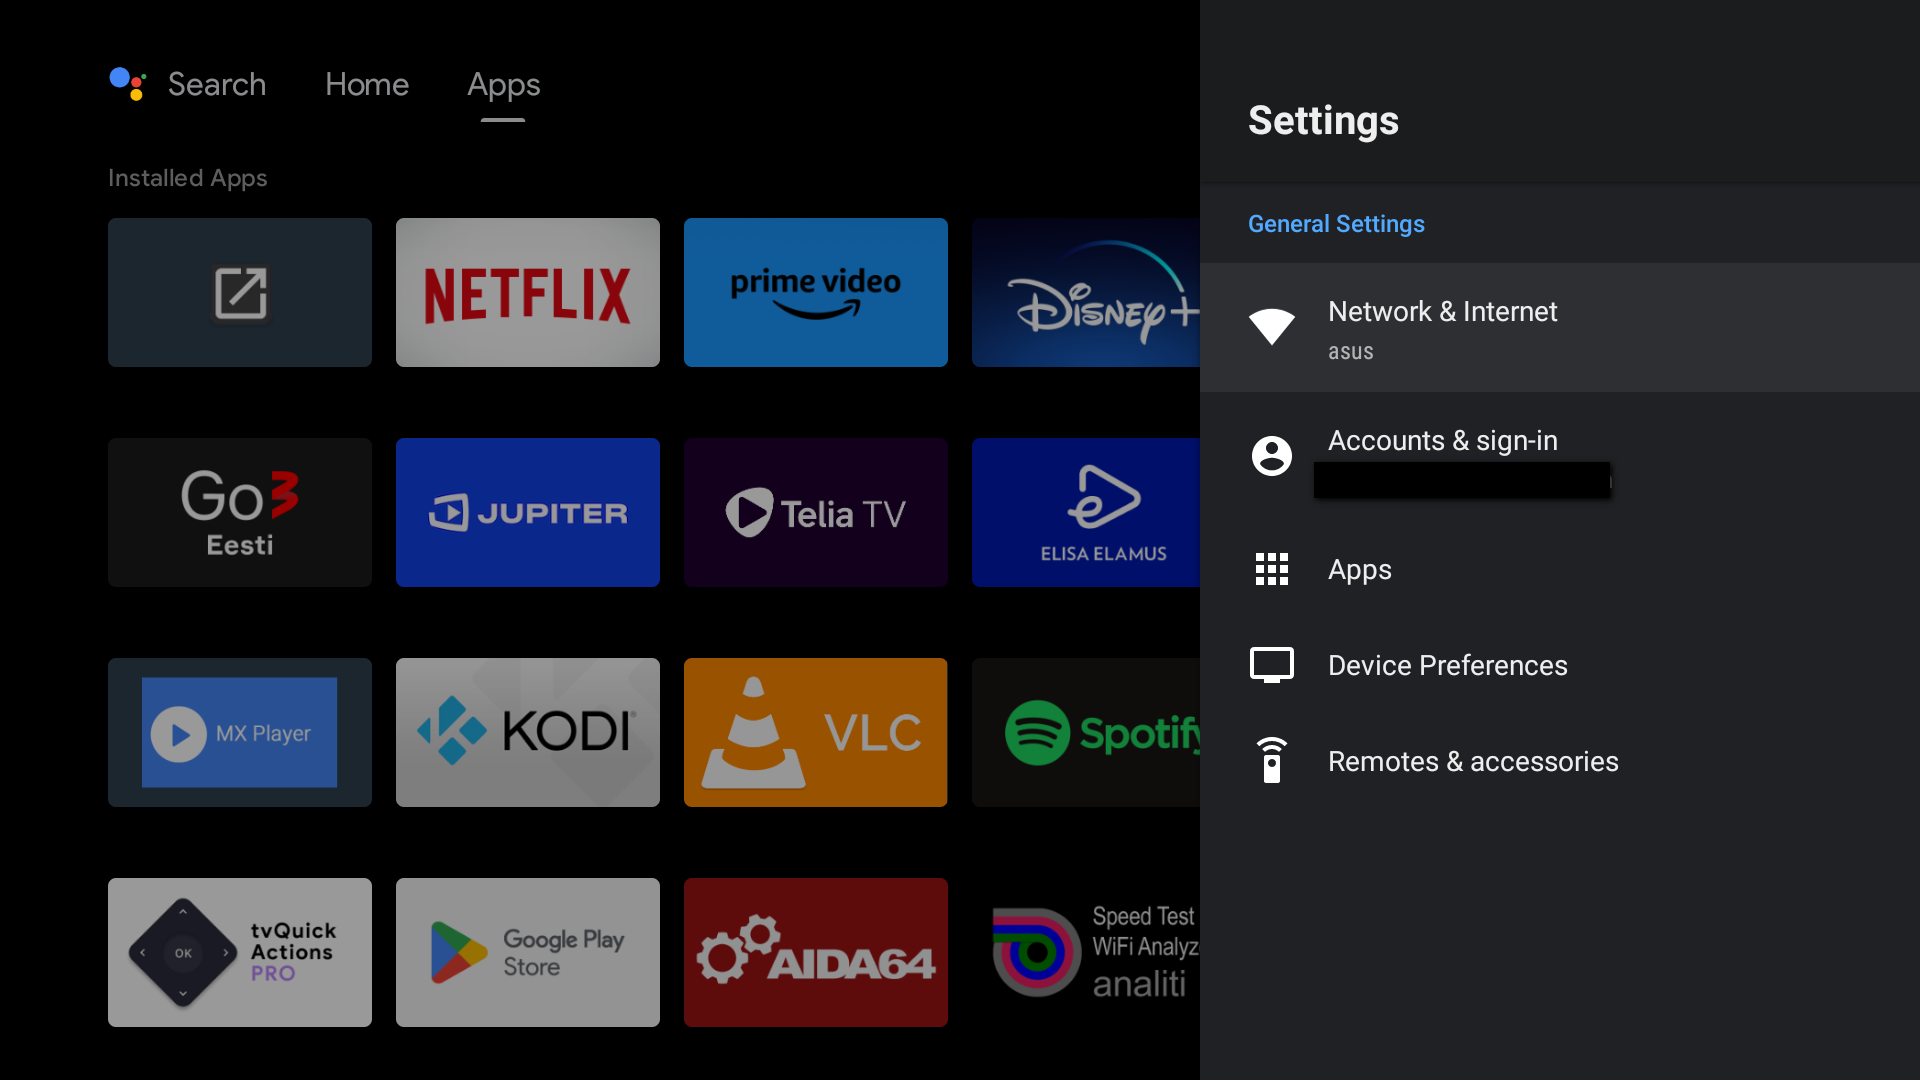The width and height of the screenshot is (1920, 1080).
Task: Launch AIDA64 app tile
Action: (816, 952)
